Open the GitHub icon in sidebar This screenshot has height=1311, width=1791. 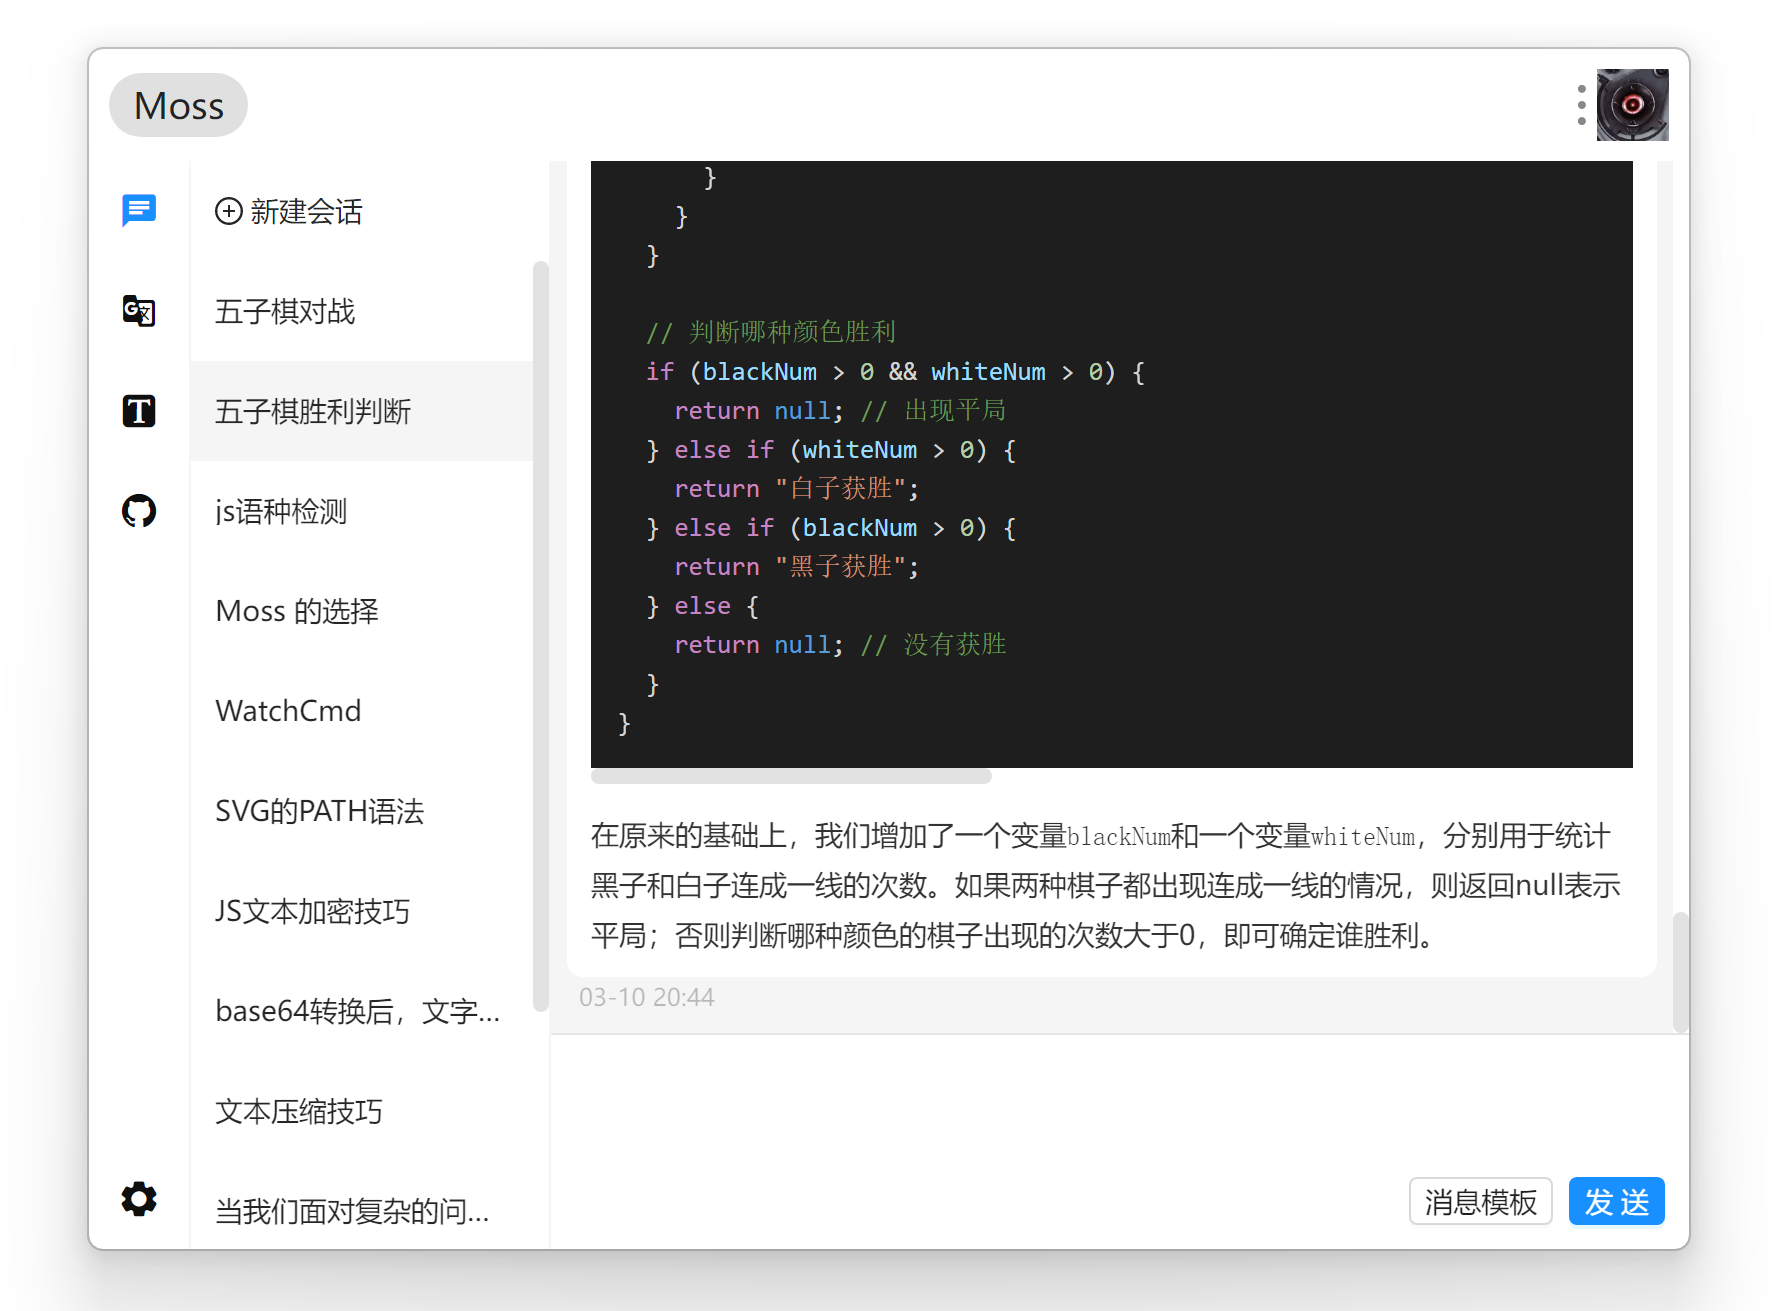pos(139,511)
